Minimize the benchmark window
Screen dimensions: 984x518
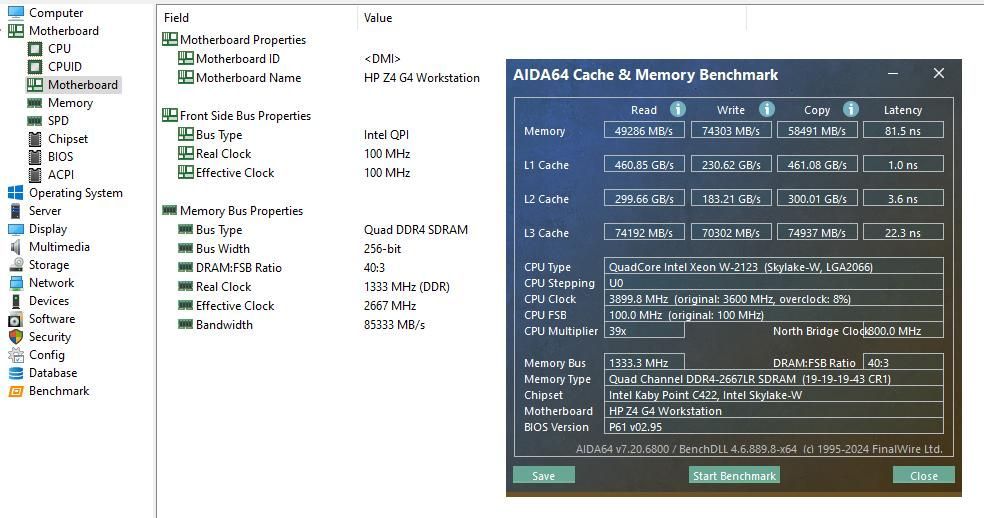point(894,73)
